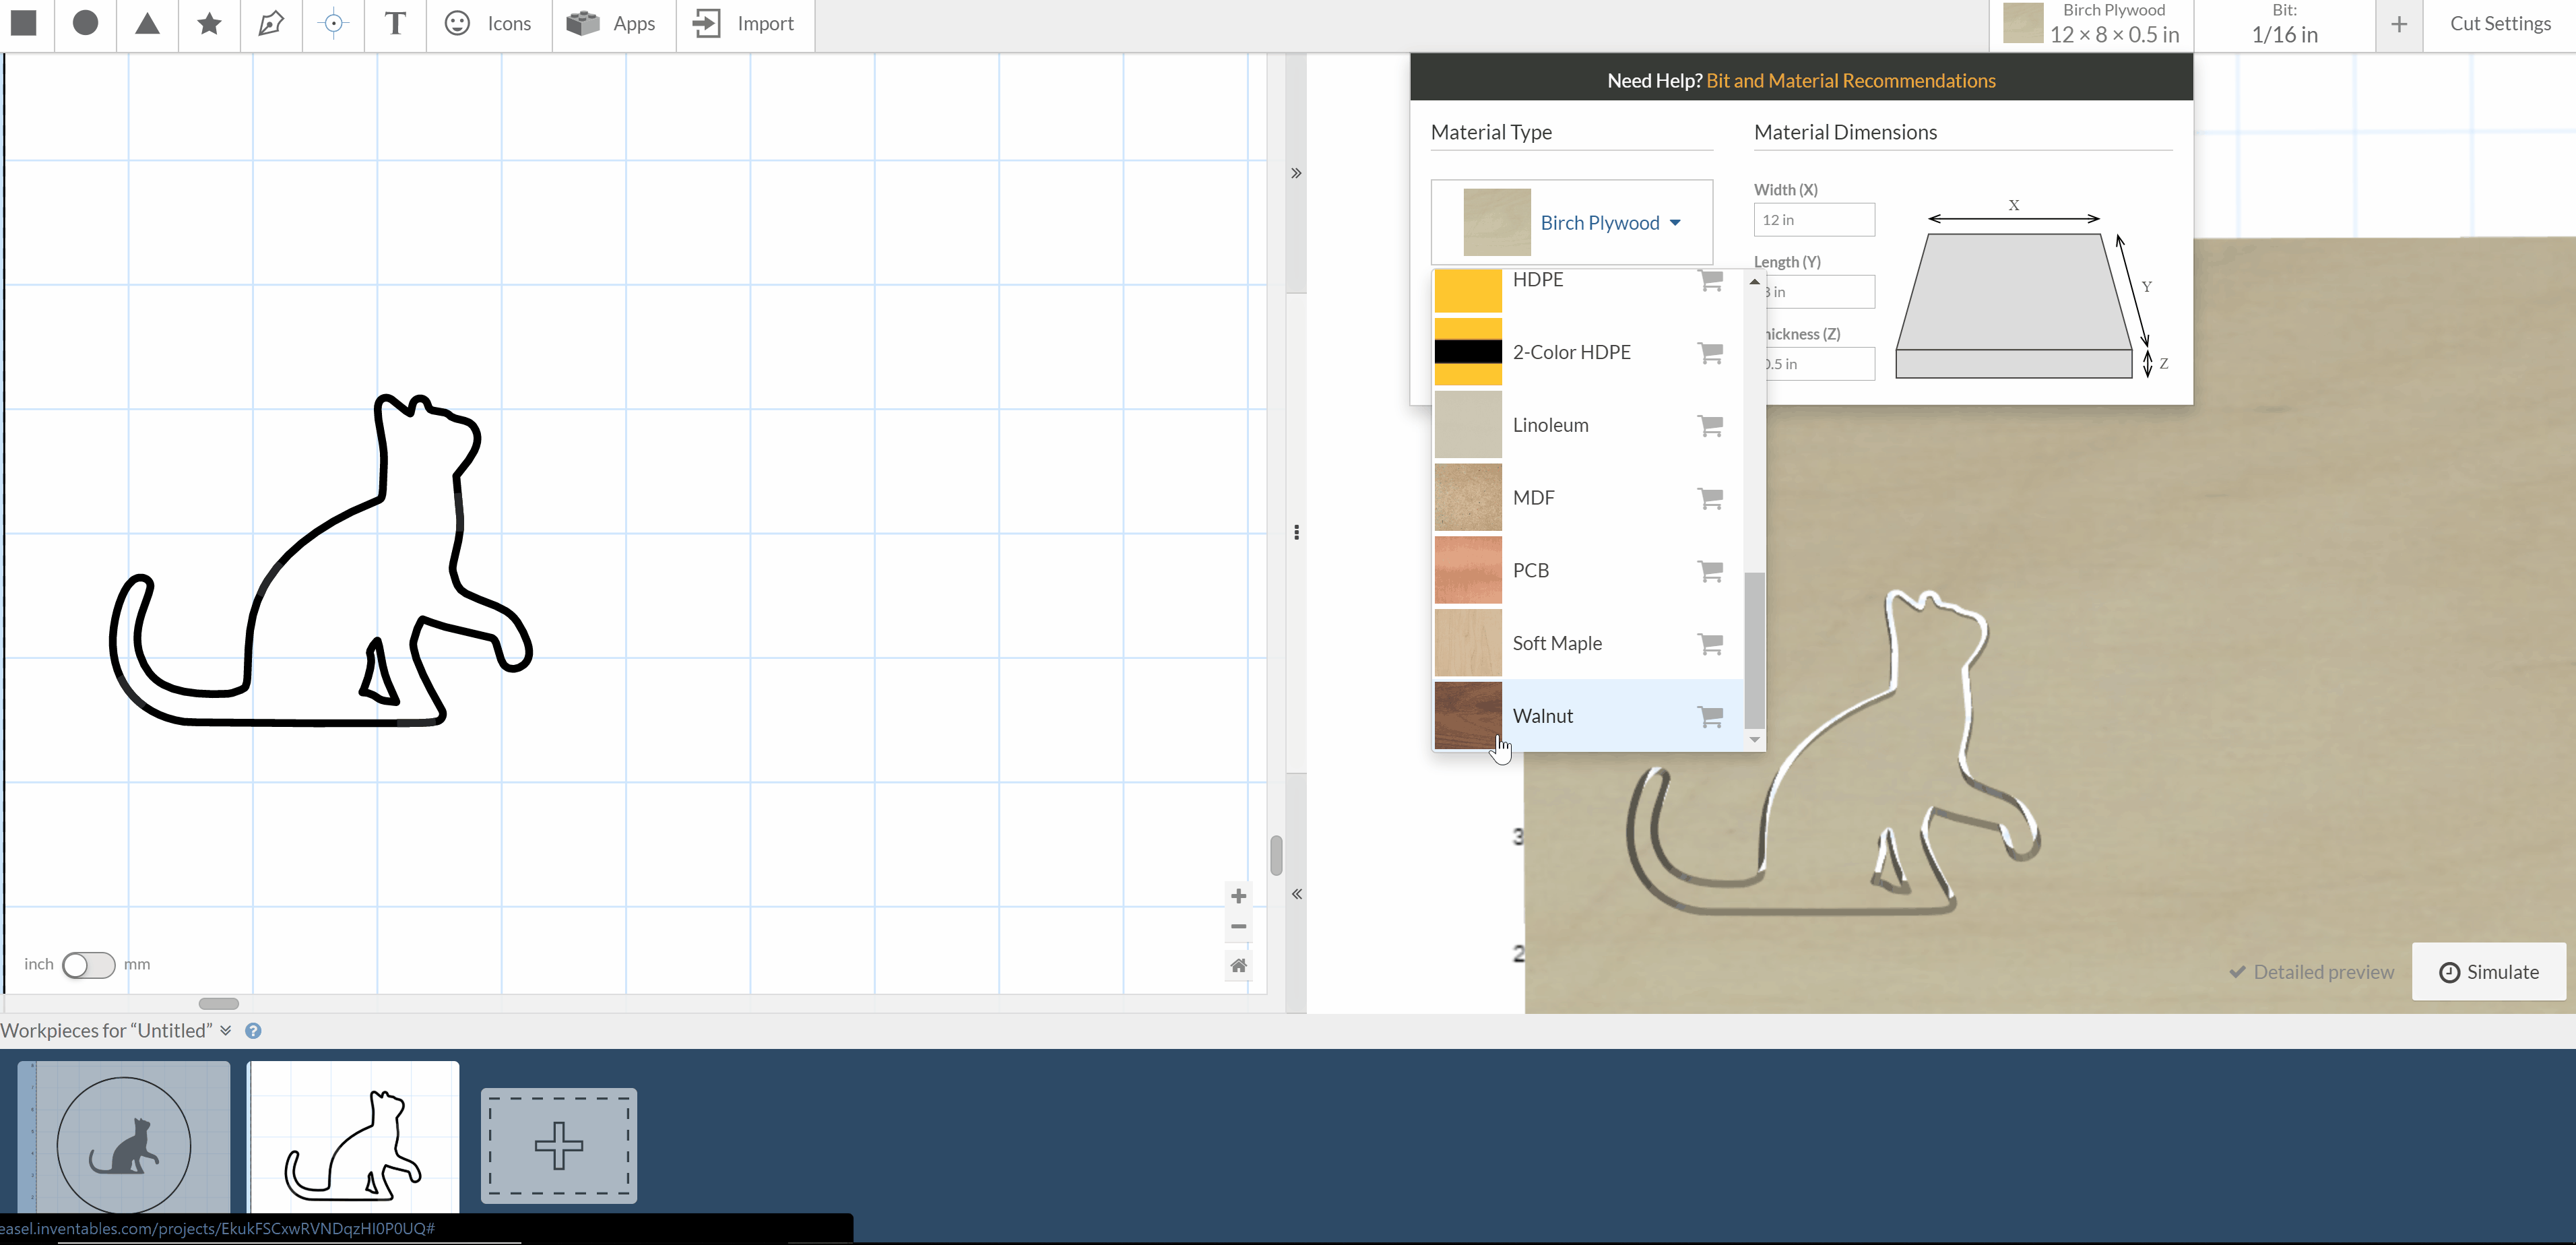Screen dimensions: 2576x1245
Task: Toggle inch to mm units switch
Action: pyautogui.click(x=88, y=964)
